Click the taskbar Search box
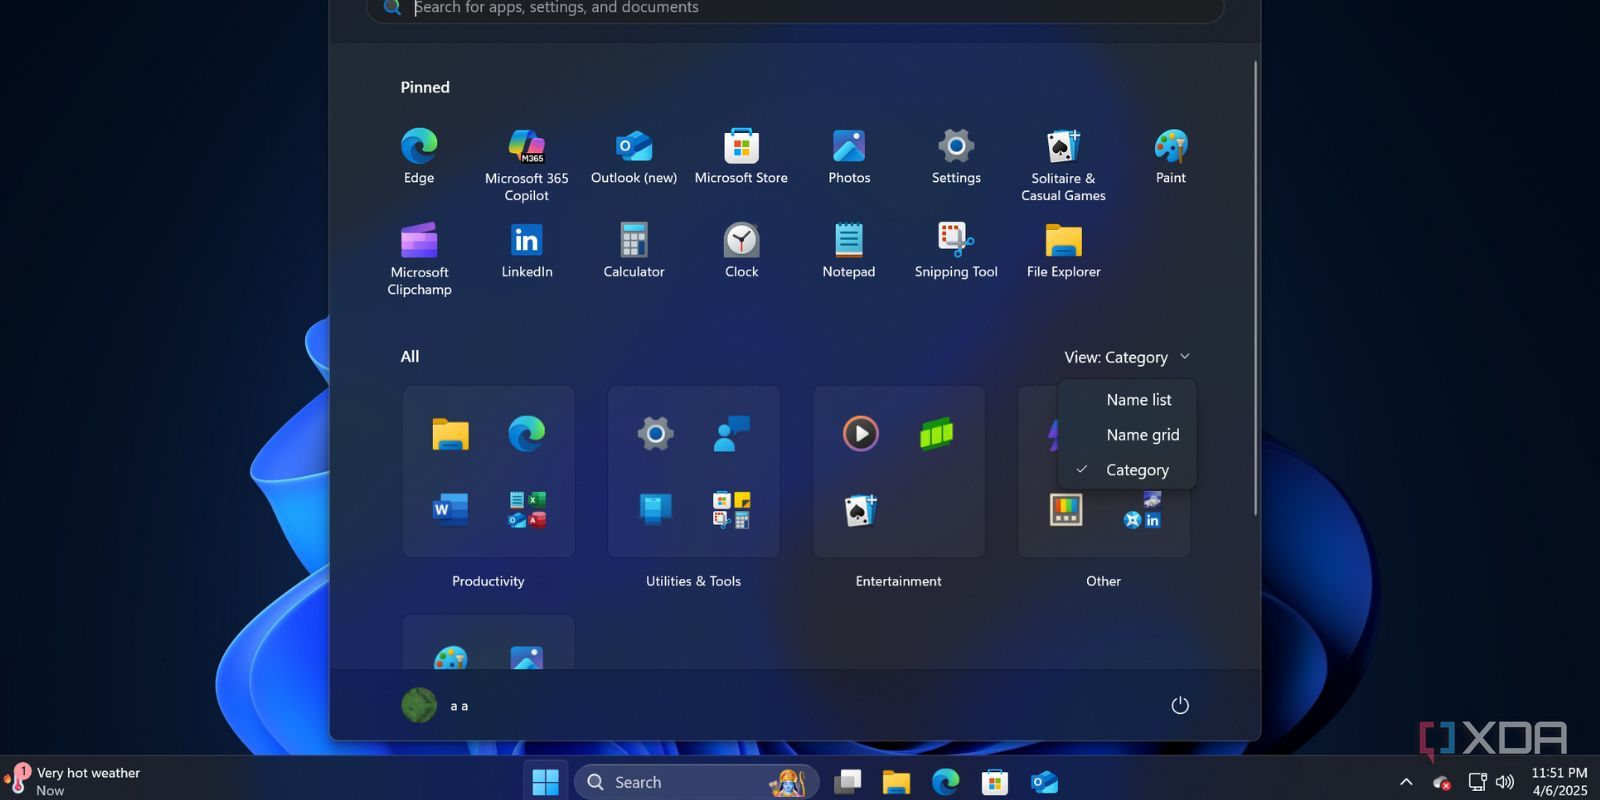The height and width of the screenshot is (800, 1600). (x=696, y=782)
